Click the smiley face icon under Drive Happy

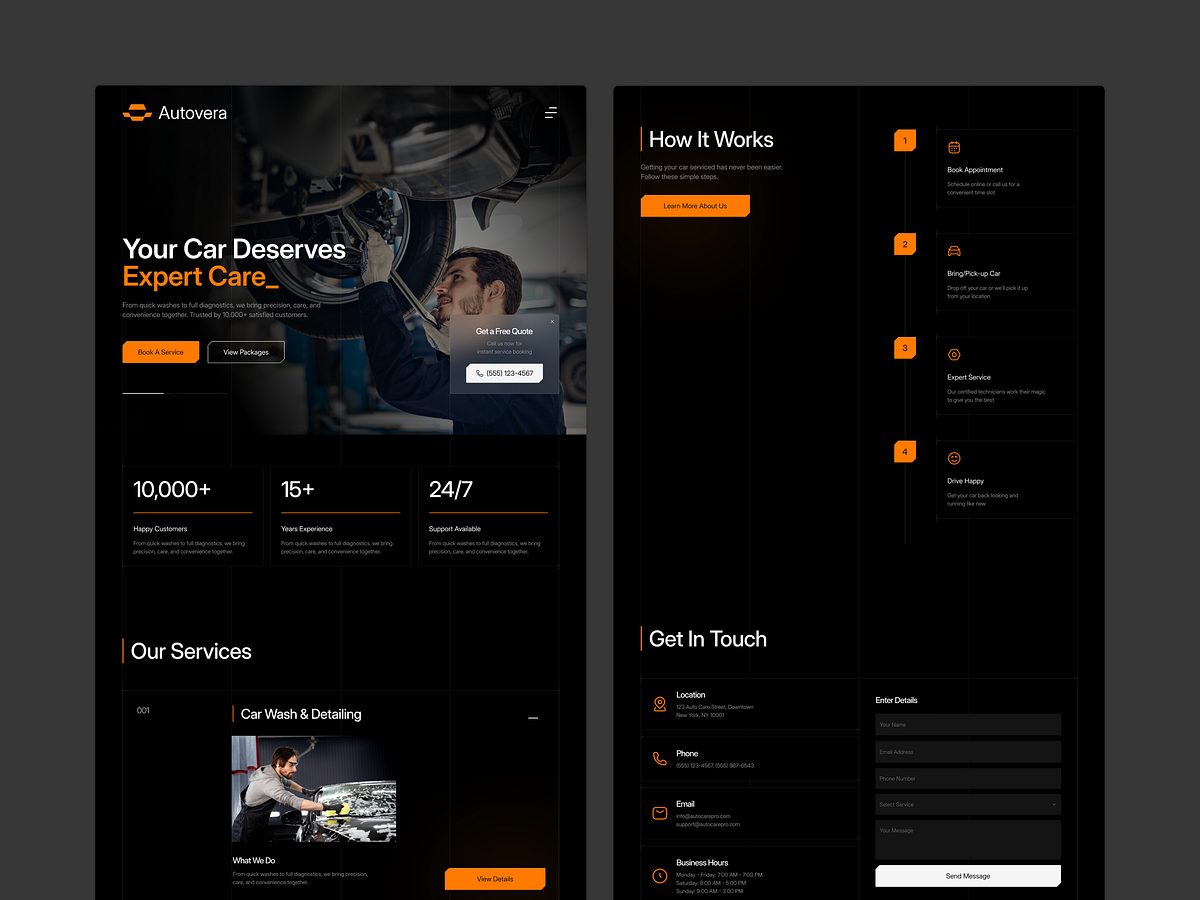[x=954, y=458]
